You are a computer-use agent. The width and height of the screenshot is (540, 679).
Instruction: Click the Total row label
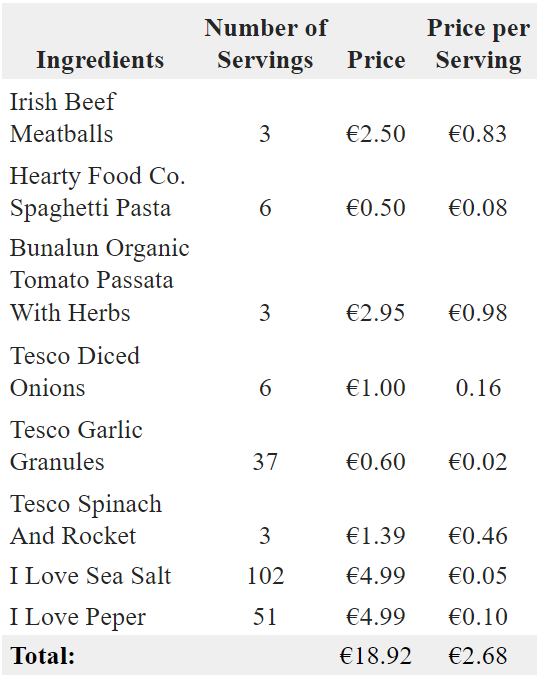click(42, 656)
